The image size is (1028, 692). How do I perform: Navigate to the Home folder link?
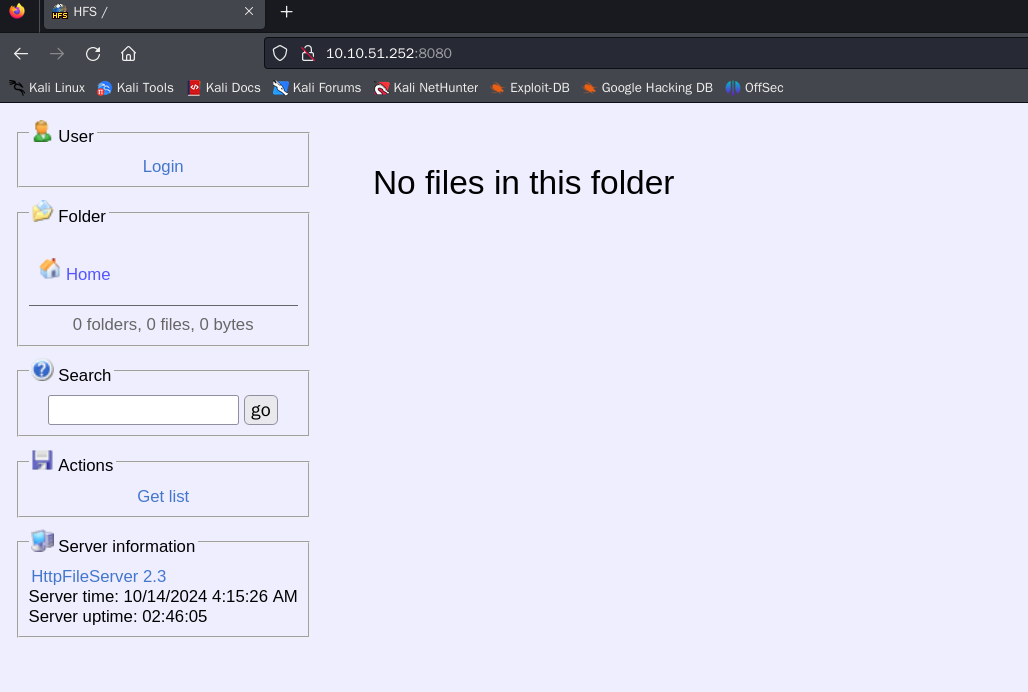[x=88, y=275]
